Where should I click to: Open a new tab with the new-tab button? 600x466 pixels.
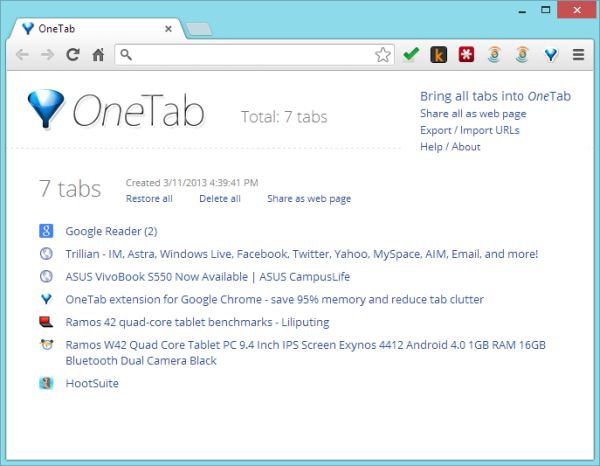click(x=198, y=29)
